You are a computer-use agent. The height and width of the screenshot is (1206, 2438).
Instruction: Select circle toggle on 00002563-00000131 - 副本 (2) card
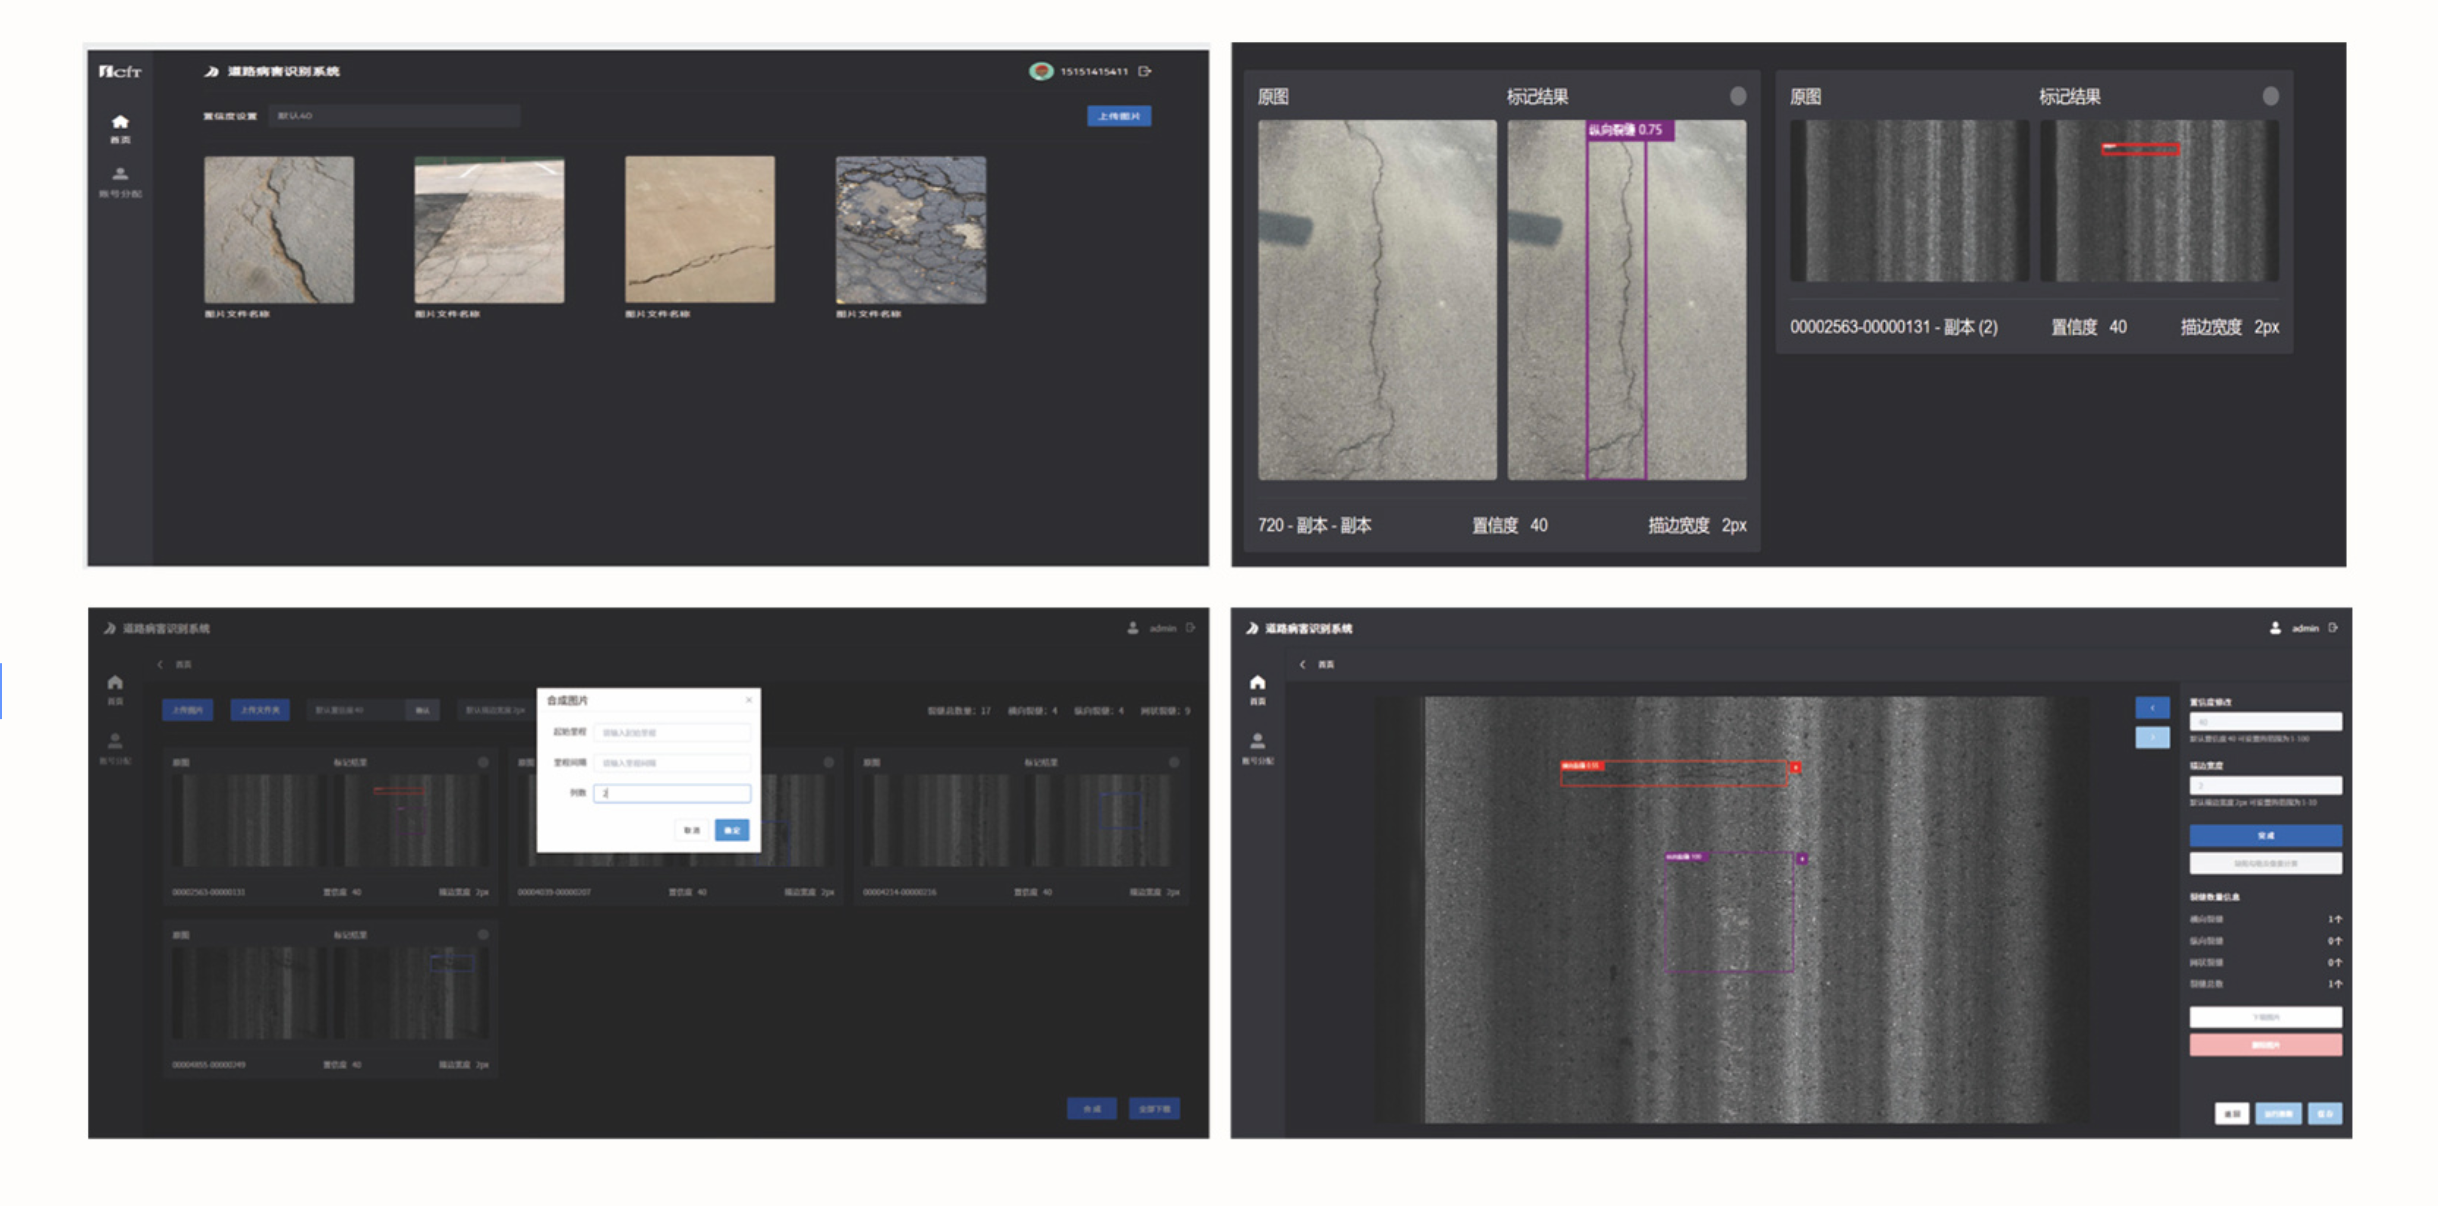tap(2270, 96)
